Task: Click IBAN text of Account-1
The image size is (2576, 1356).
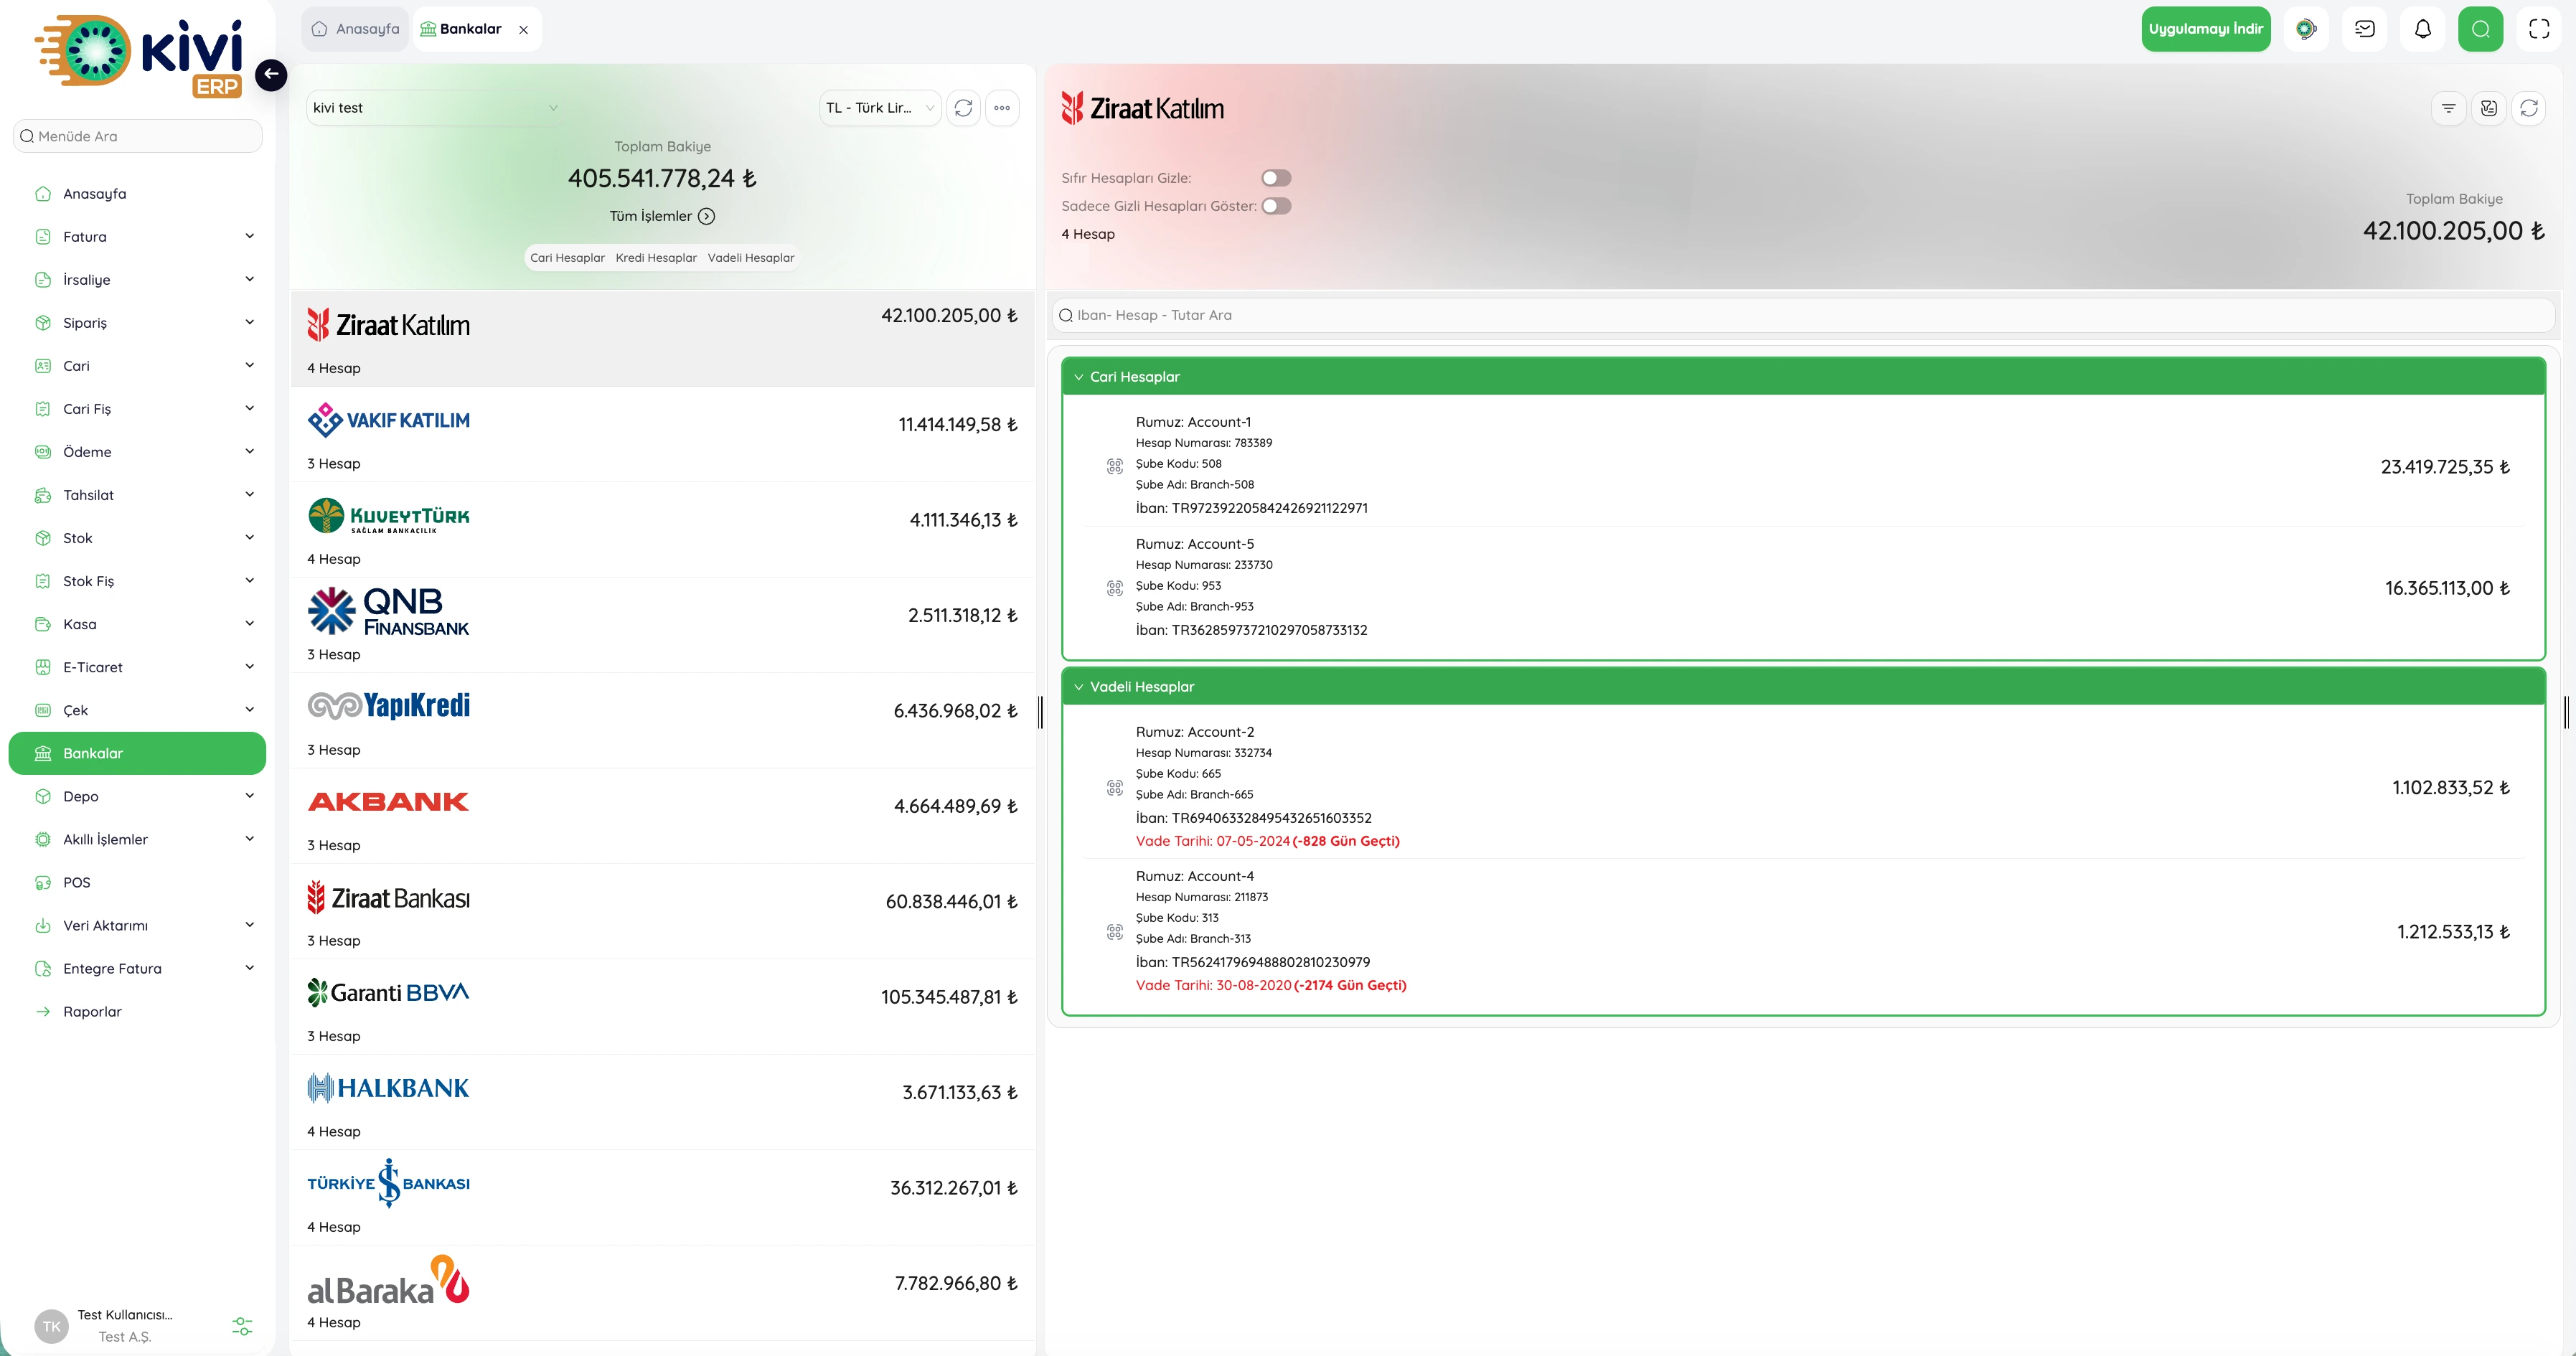Action: point(1251,508)
